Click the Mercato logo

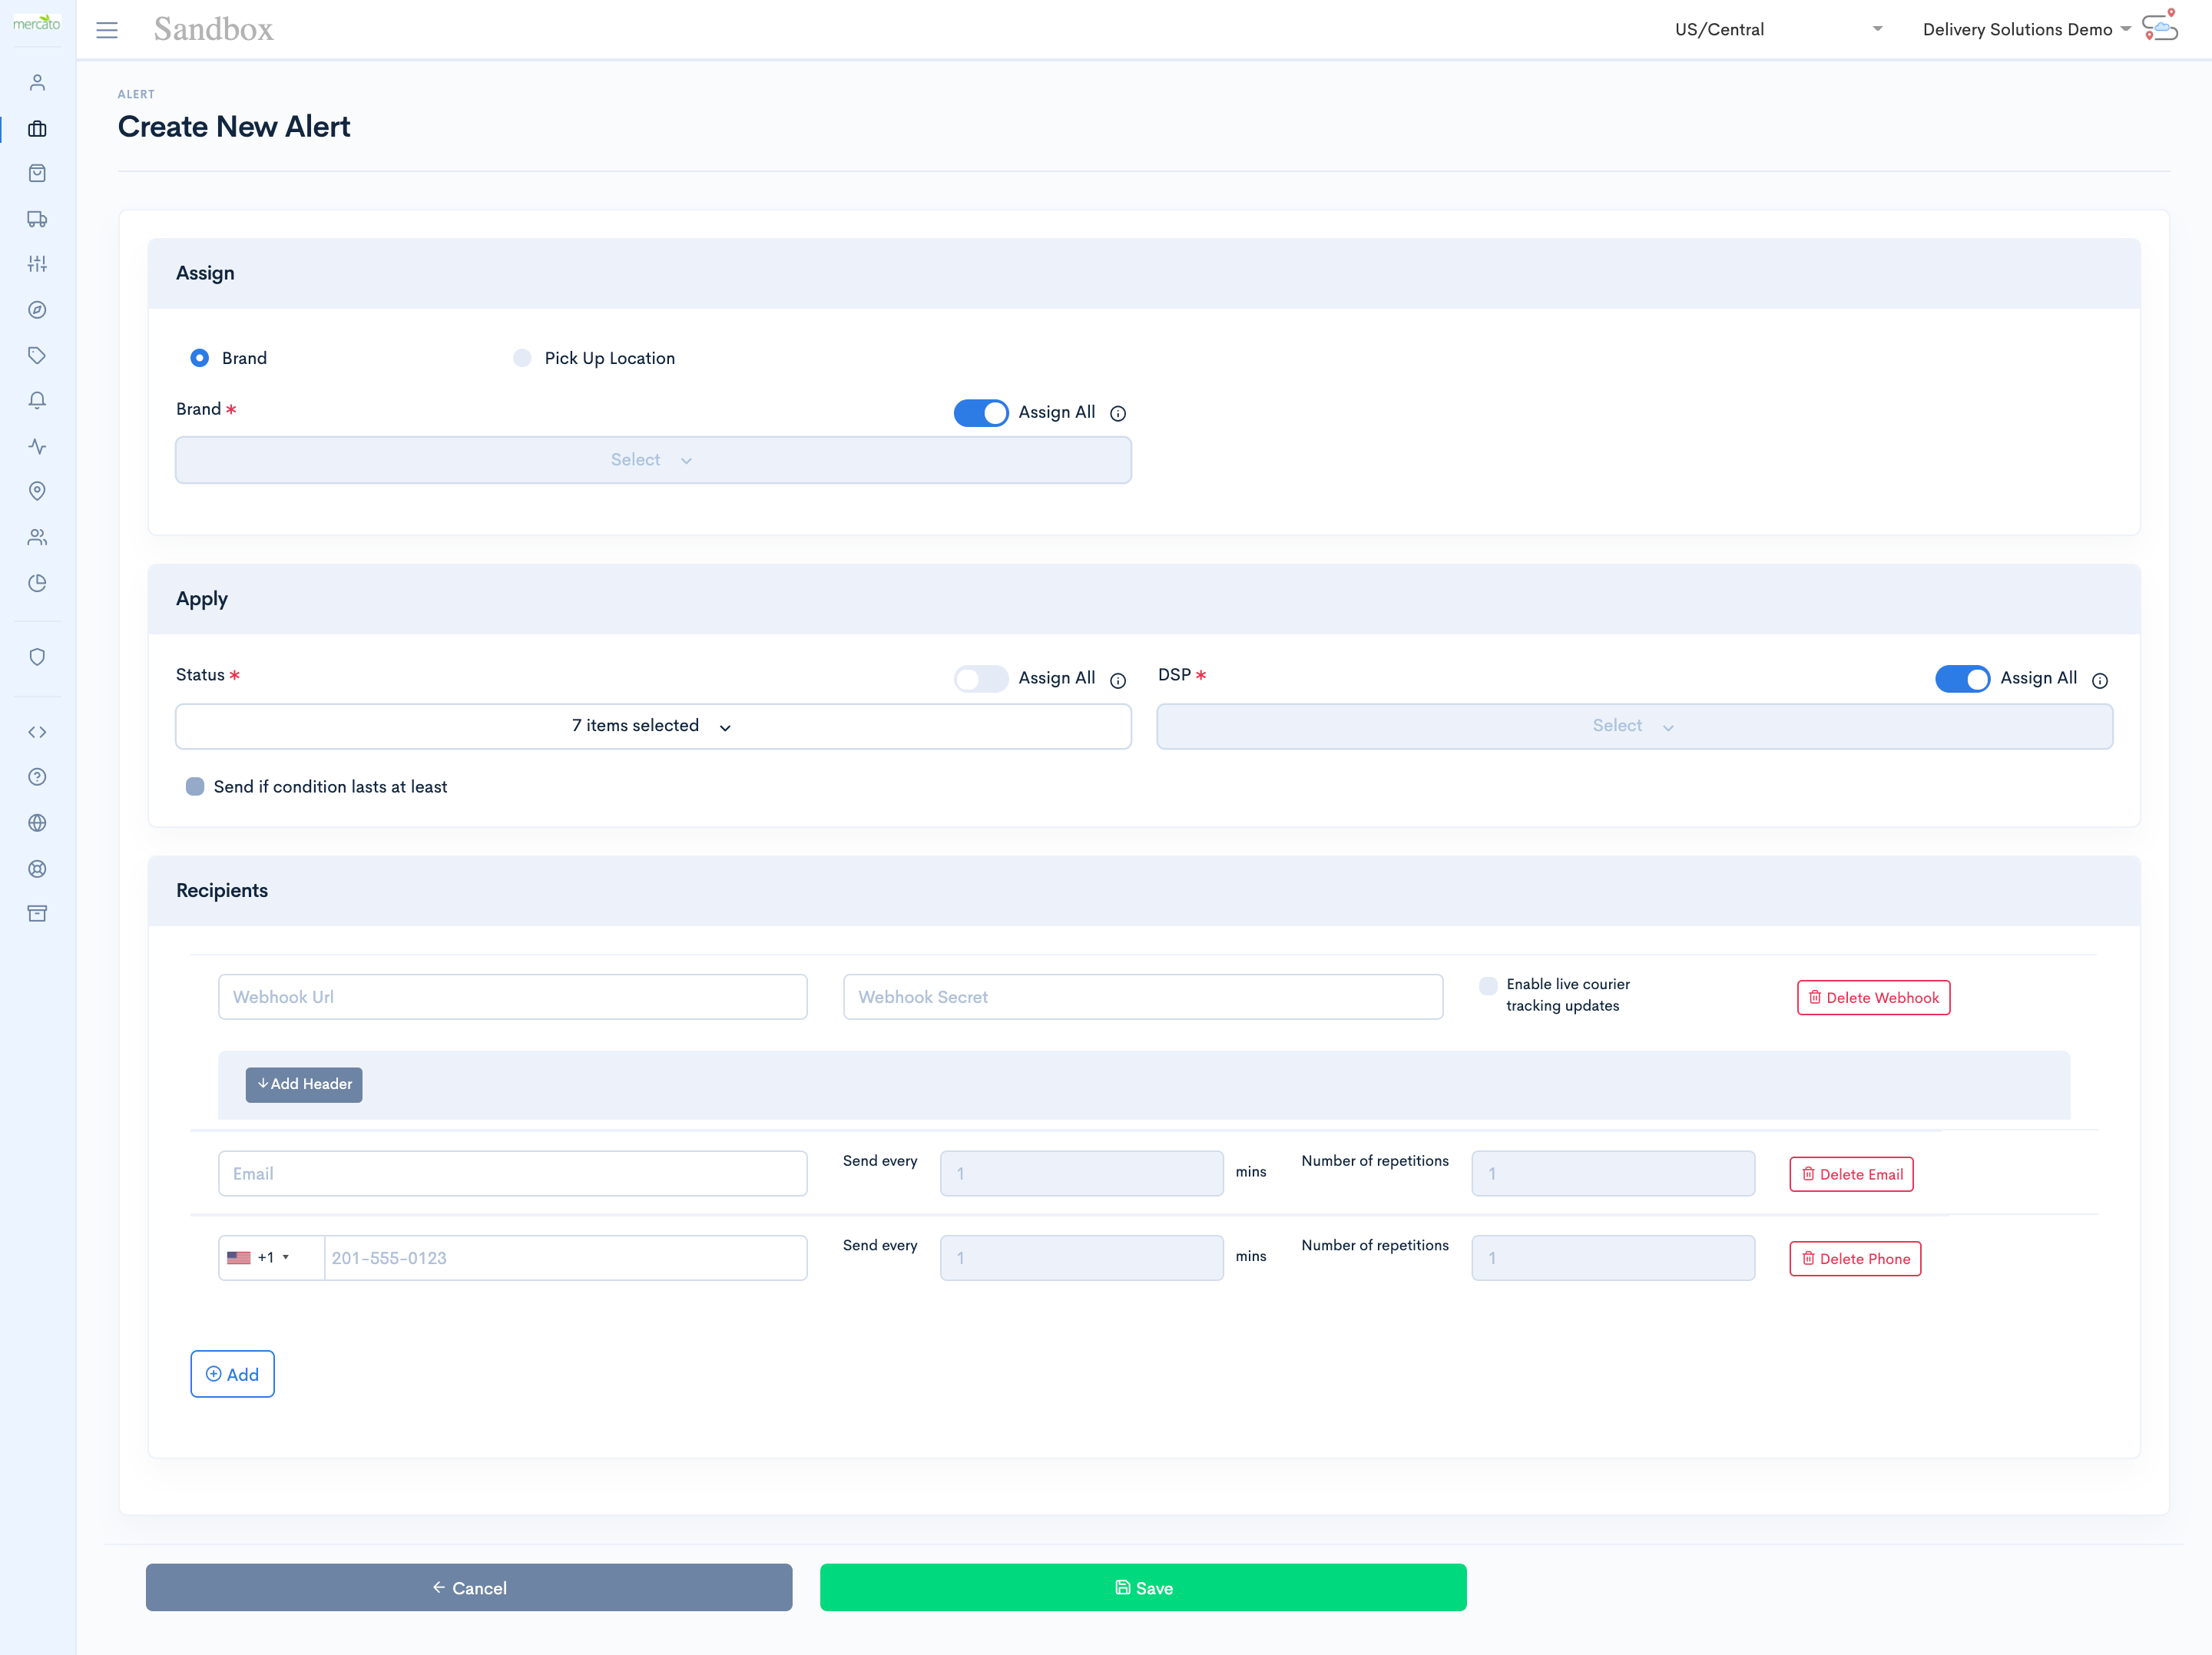[37, 23]
